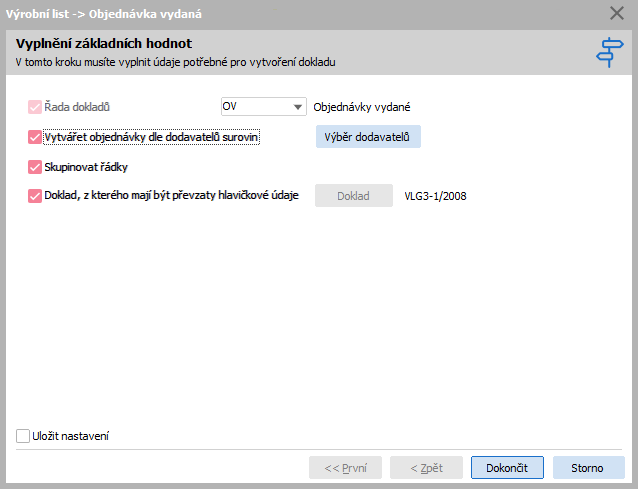
Task: Go back with the Zpět button
Action: coord(426,468)
